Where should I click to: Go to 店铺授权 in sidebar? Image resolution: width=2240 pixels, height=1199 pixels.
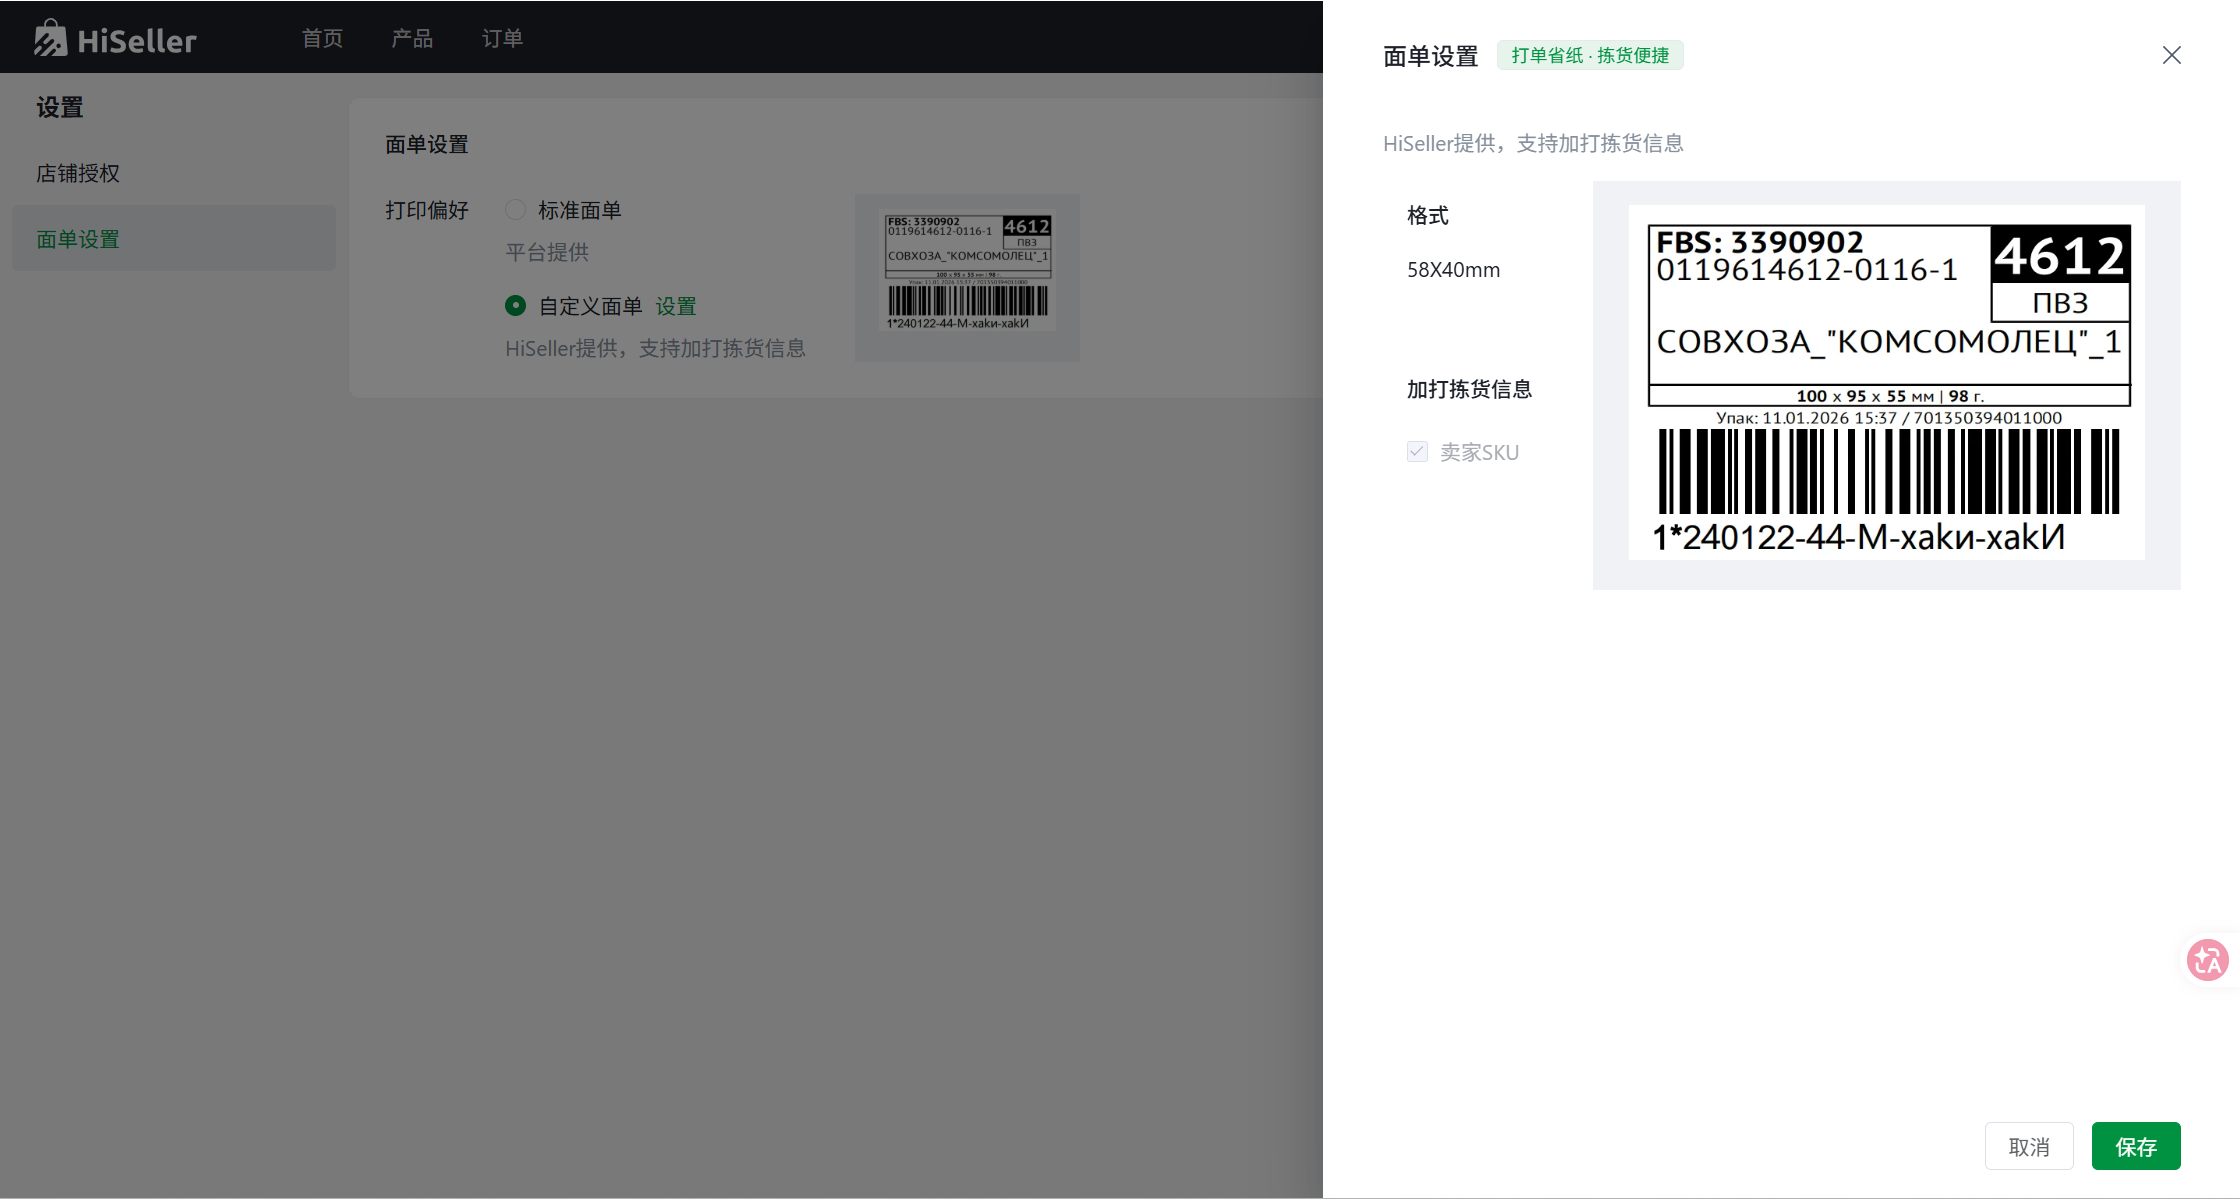coord(78,173)
